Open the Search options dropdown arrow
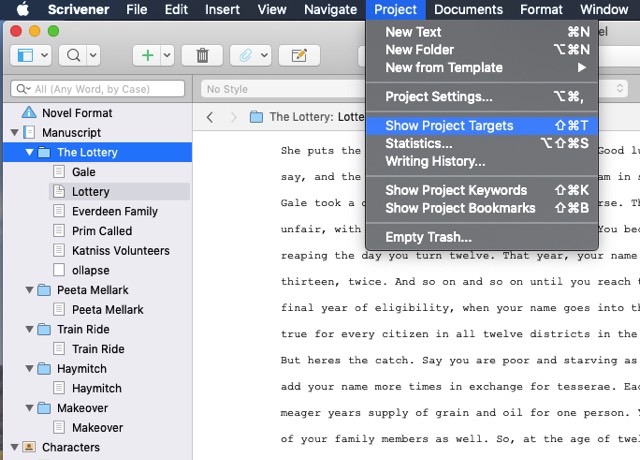The width and height of the screenshot is (640, 460). (93, 55)
